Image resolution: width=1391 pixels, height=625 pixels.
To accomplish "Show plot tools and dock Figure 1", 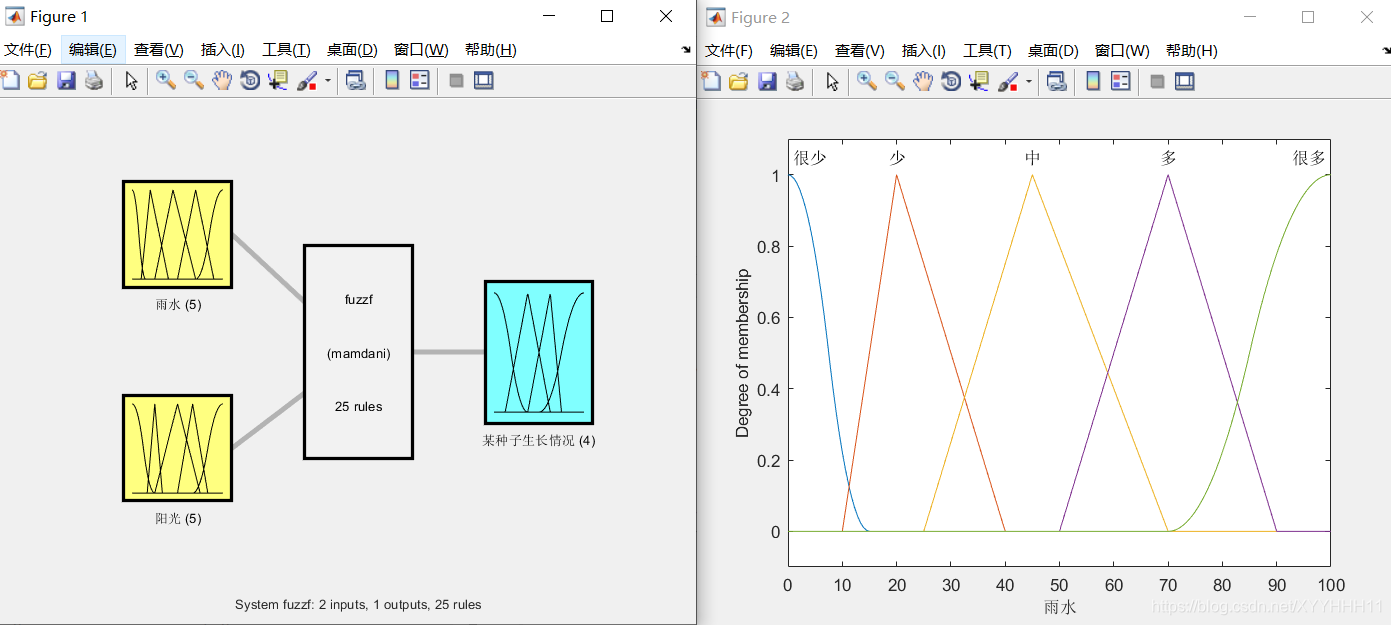I will [484, 81].
